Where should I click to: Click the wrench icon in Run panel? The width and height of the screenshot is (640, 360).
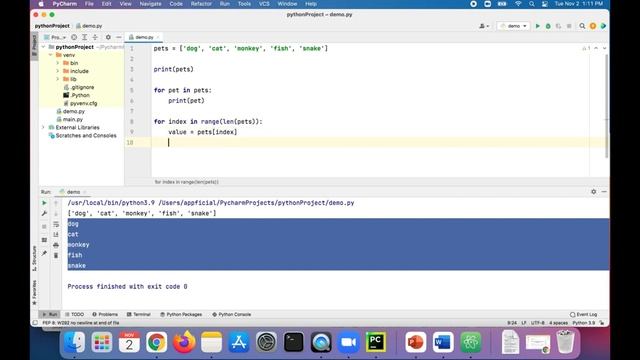point(44,213)
